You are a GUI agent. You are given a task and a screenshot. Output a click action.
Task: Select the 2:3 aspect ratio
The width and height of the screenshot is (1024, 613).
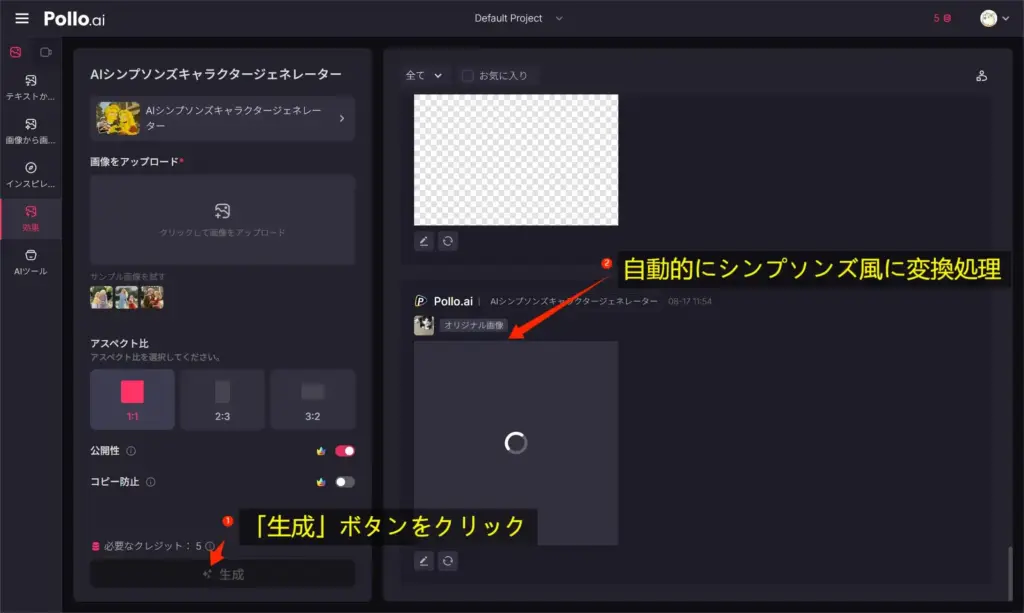[x=222, y=400]
